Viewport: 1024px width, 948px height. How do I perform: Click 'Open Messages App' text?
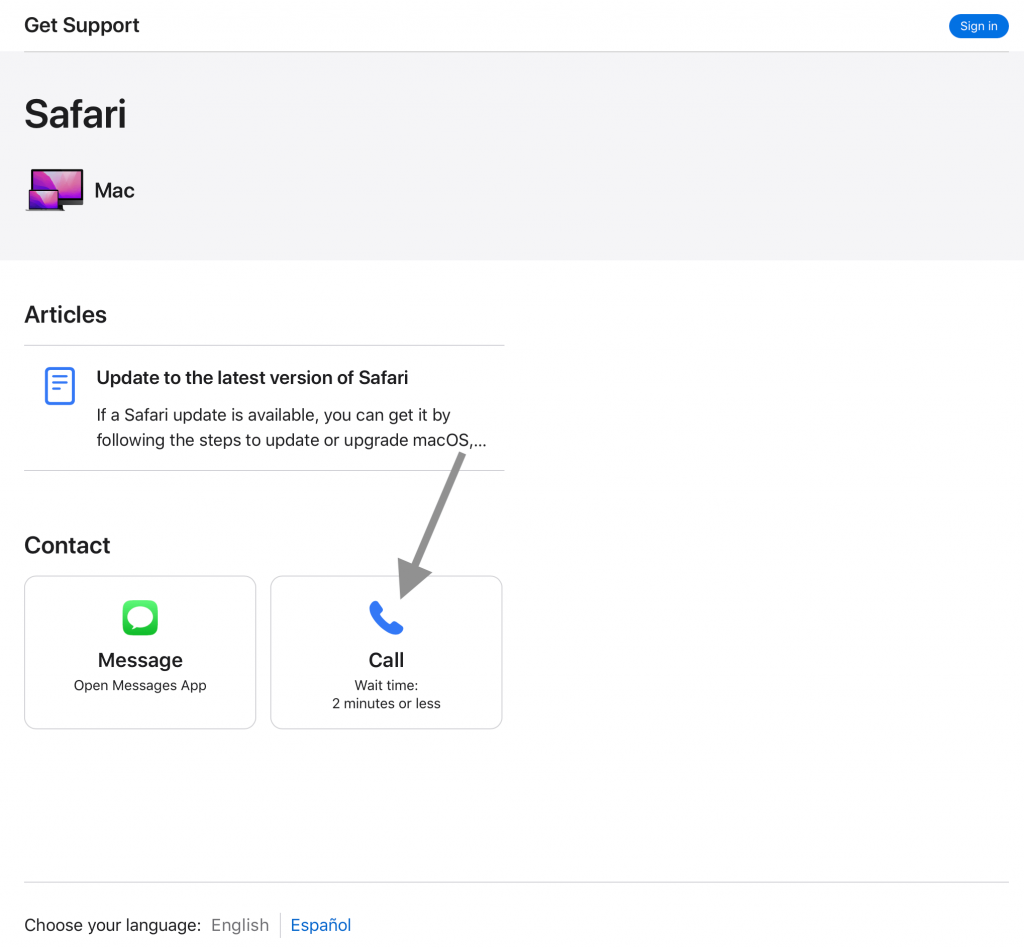coord(140,685)
